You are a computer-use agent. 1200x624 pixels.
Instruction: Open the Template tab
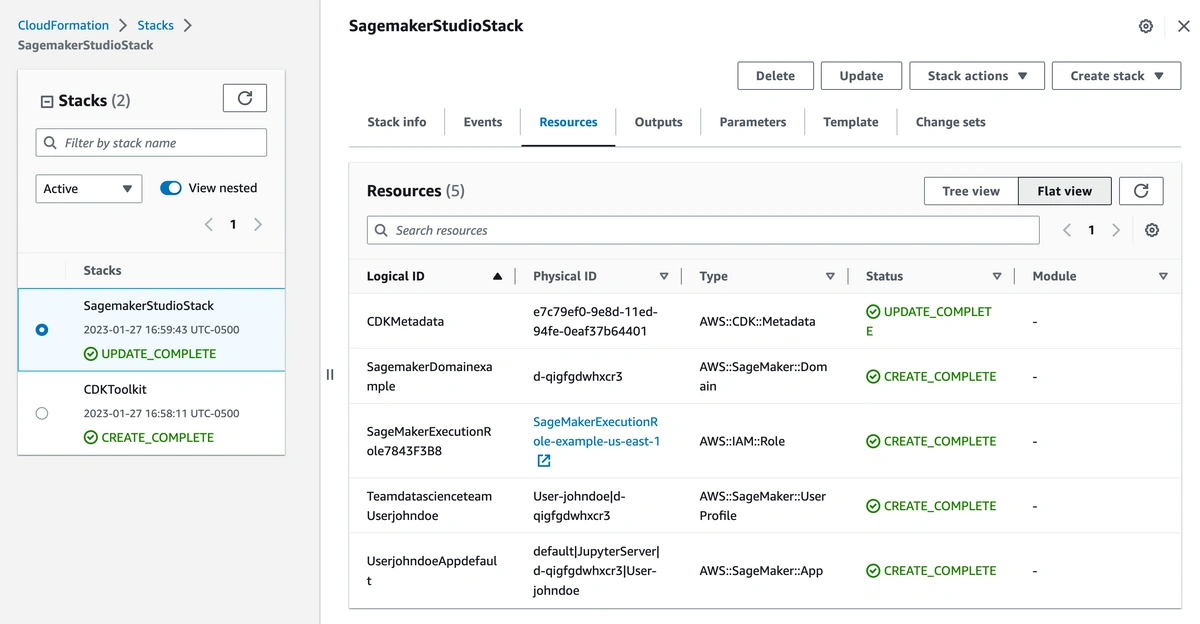[x=851, y=122]
